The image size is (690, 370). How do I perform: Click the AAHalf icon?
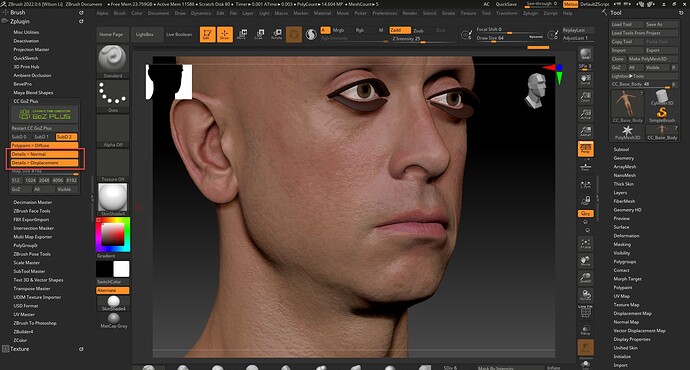click(585, 131)
